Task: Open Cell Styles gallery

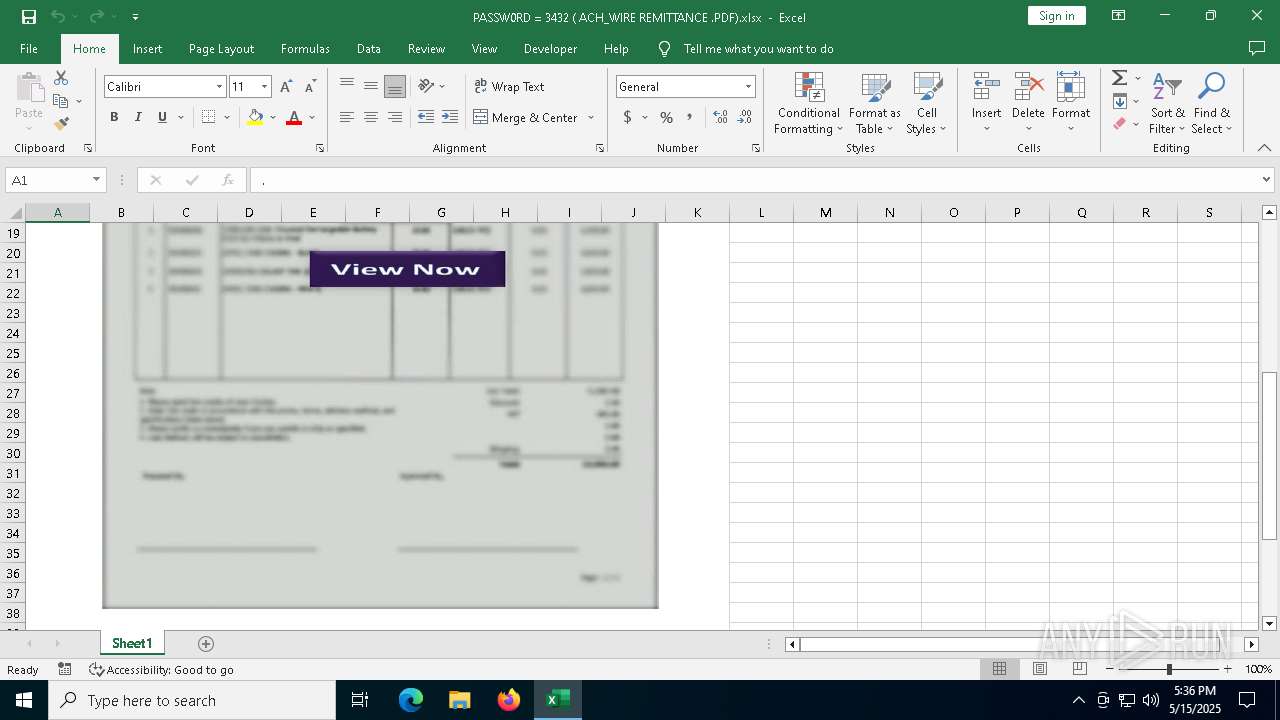Action: (927, 103)
